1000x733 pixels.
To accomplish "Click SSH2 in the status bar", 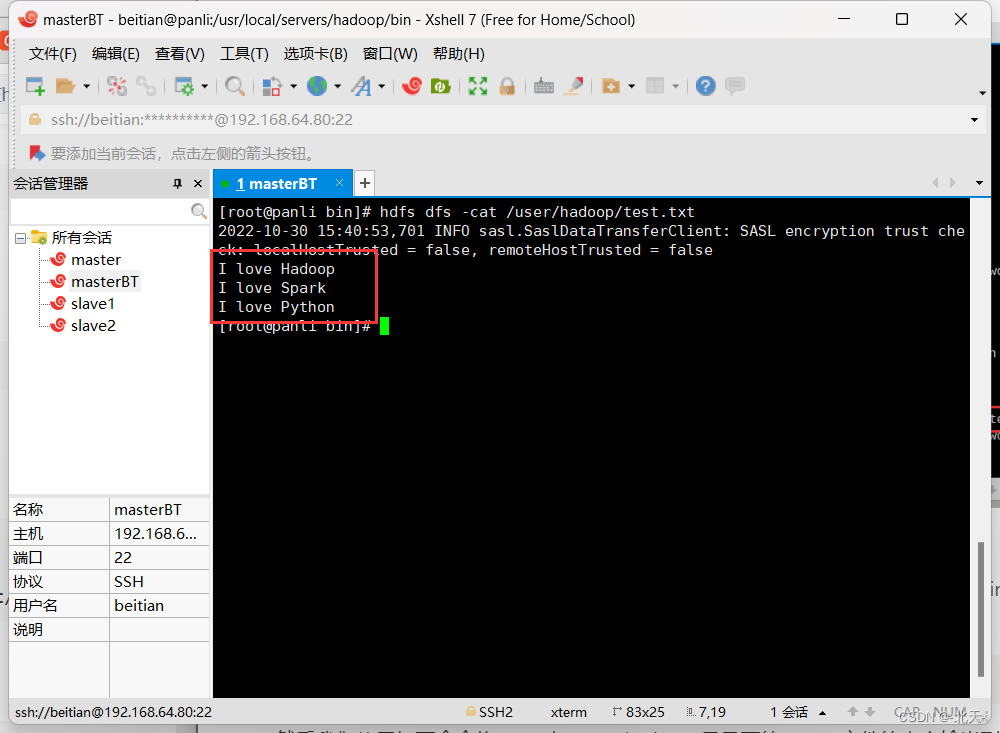I will pos(496,712).
